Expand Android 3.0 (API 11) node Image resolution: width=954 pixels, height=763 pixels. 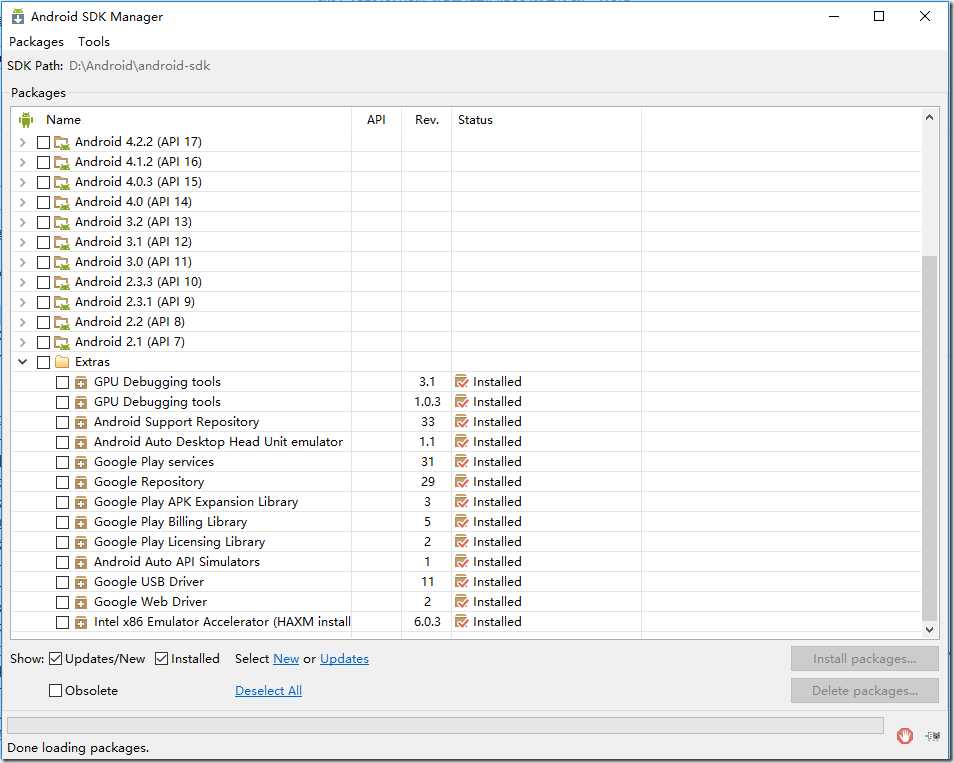[x=23, y=262]
